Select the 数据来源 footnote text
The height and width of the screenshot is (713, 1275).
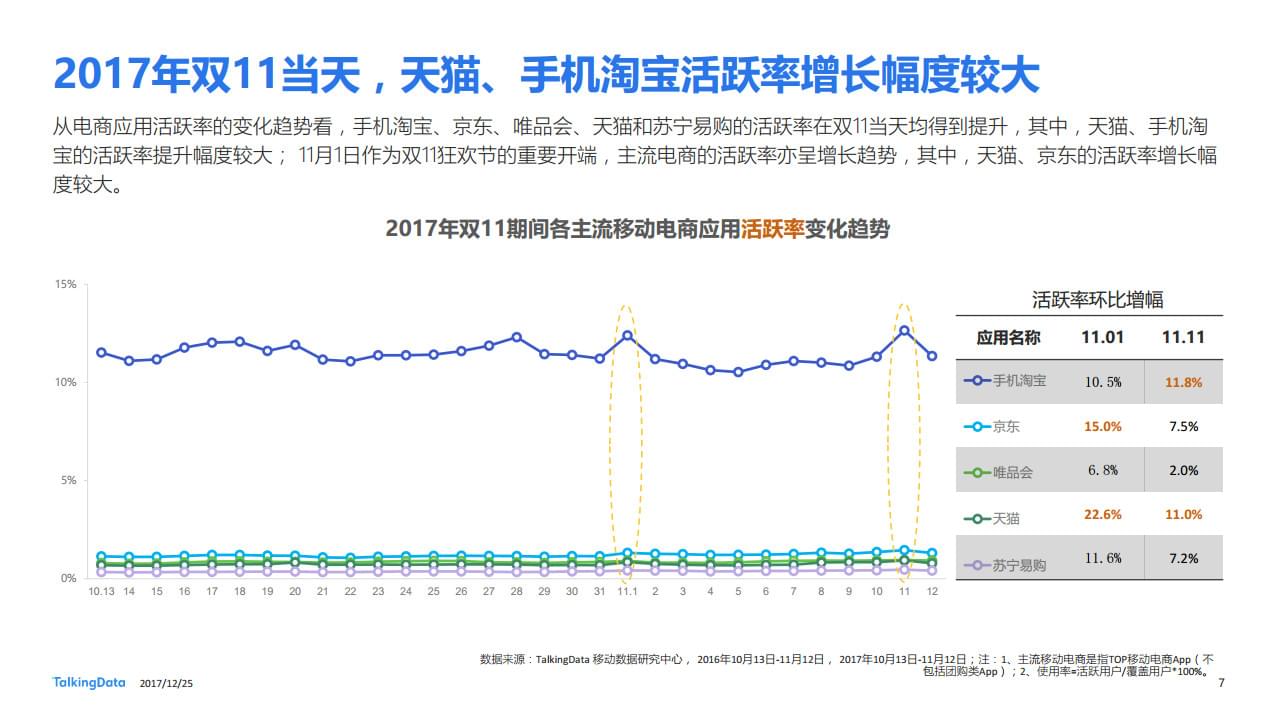[847, 666]
